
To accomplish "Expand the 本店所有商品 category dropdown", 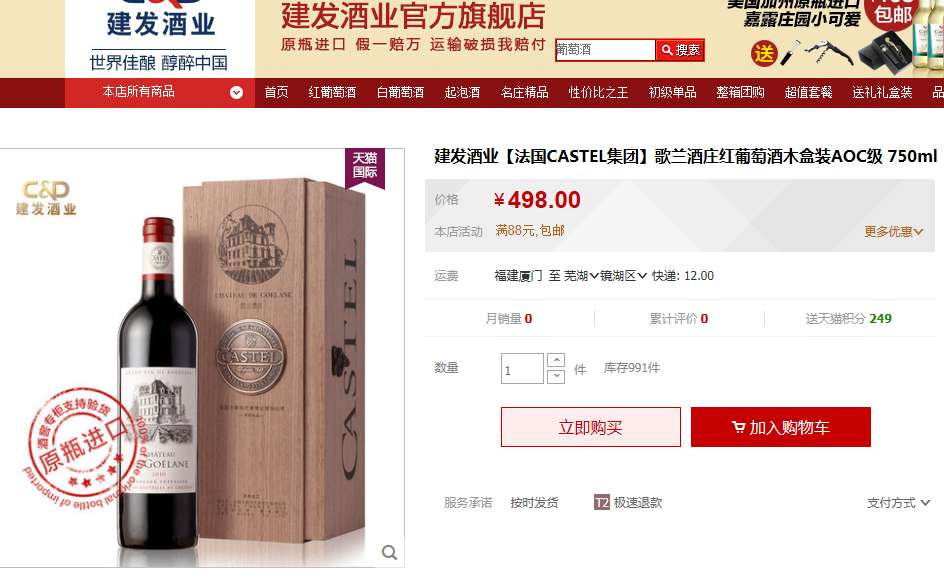I will 237,92.
